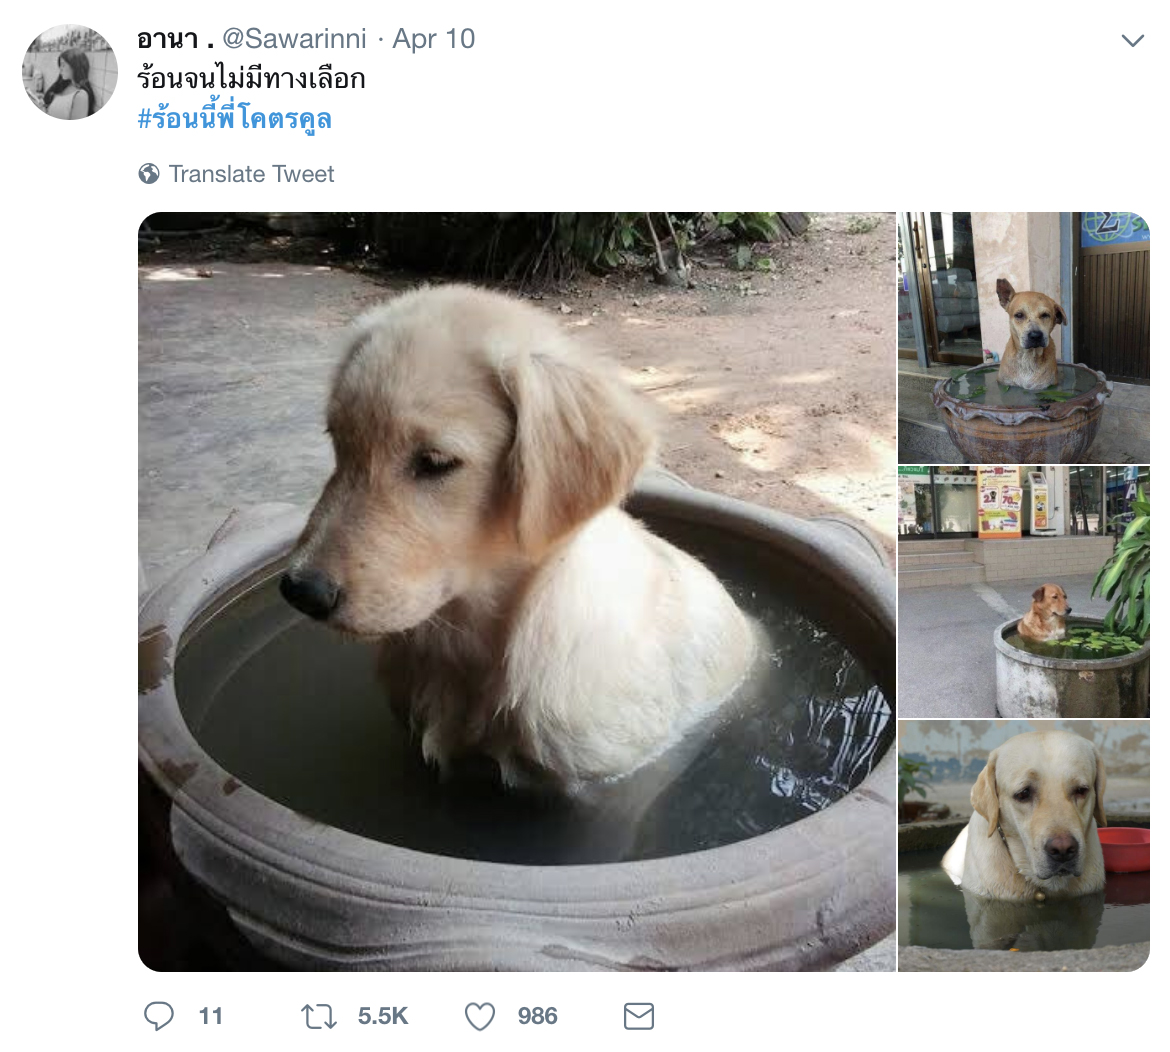Click the author display name

coord(175,39)
